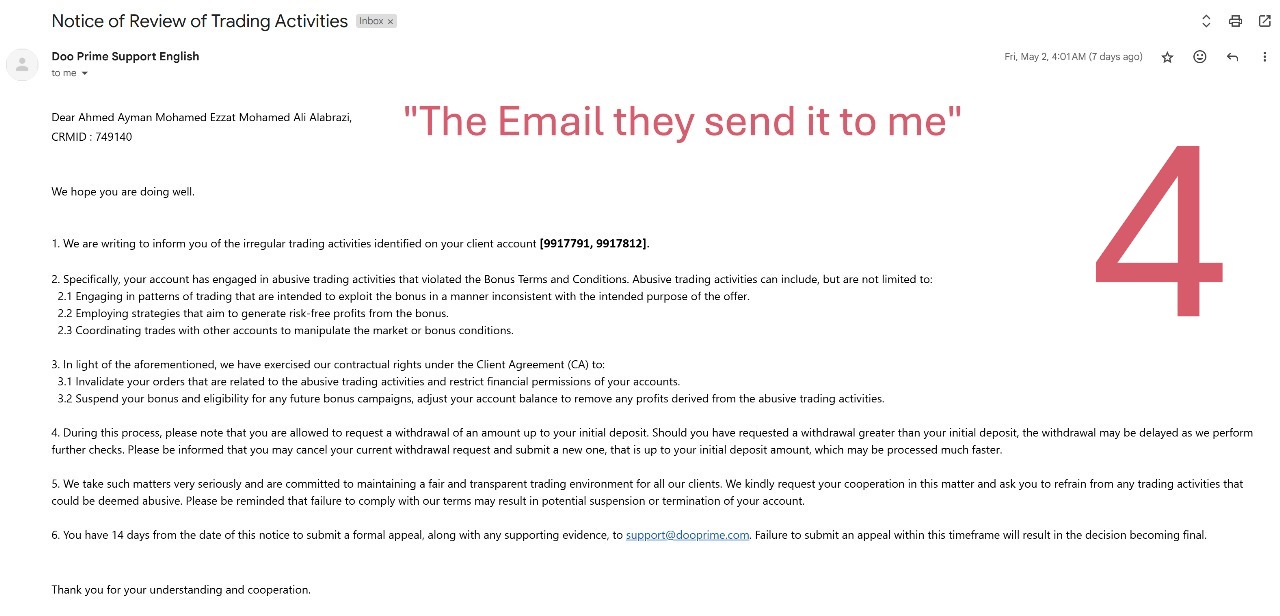This screenshot has height=616, width=1280.
Task: Click the Reply arrow icon
Action: point(1232,57)
